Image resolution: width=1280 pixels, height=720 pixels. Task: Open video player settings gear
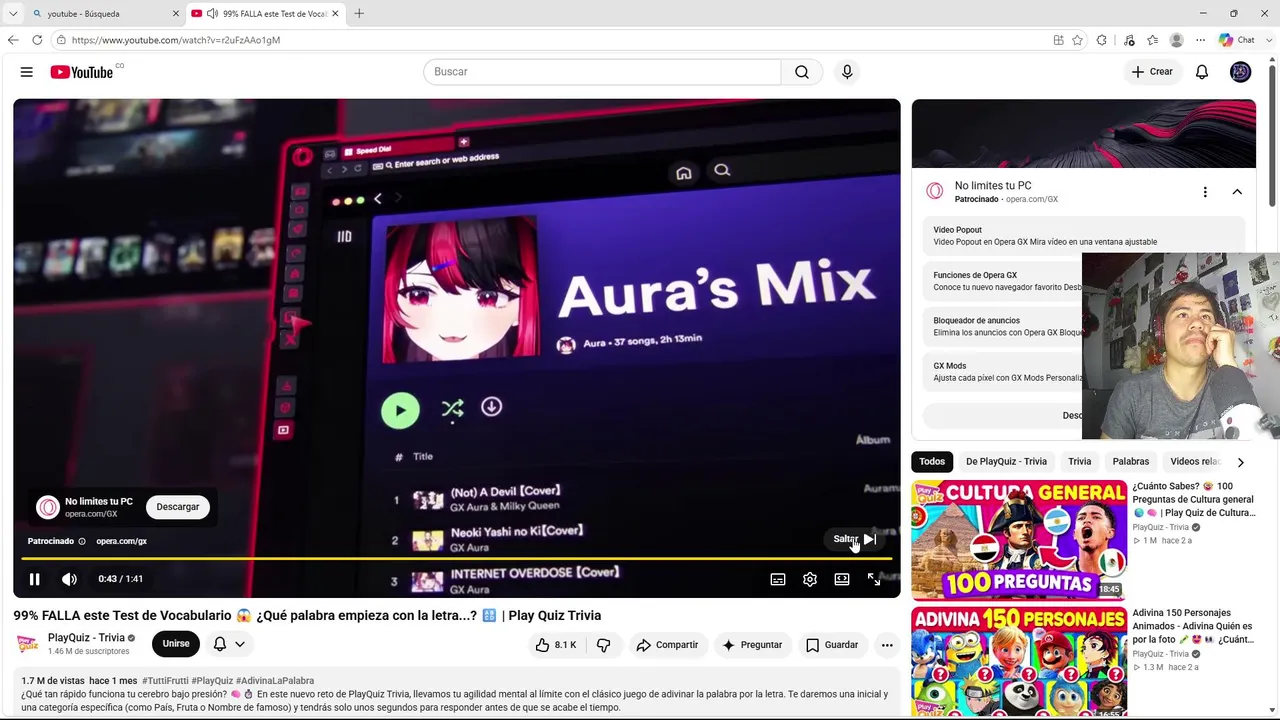(810, 579)
